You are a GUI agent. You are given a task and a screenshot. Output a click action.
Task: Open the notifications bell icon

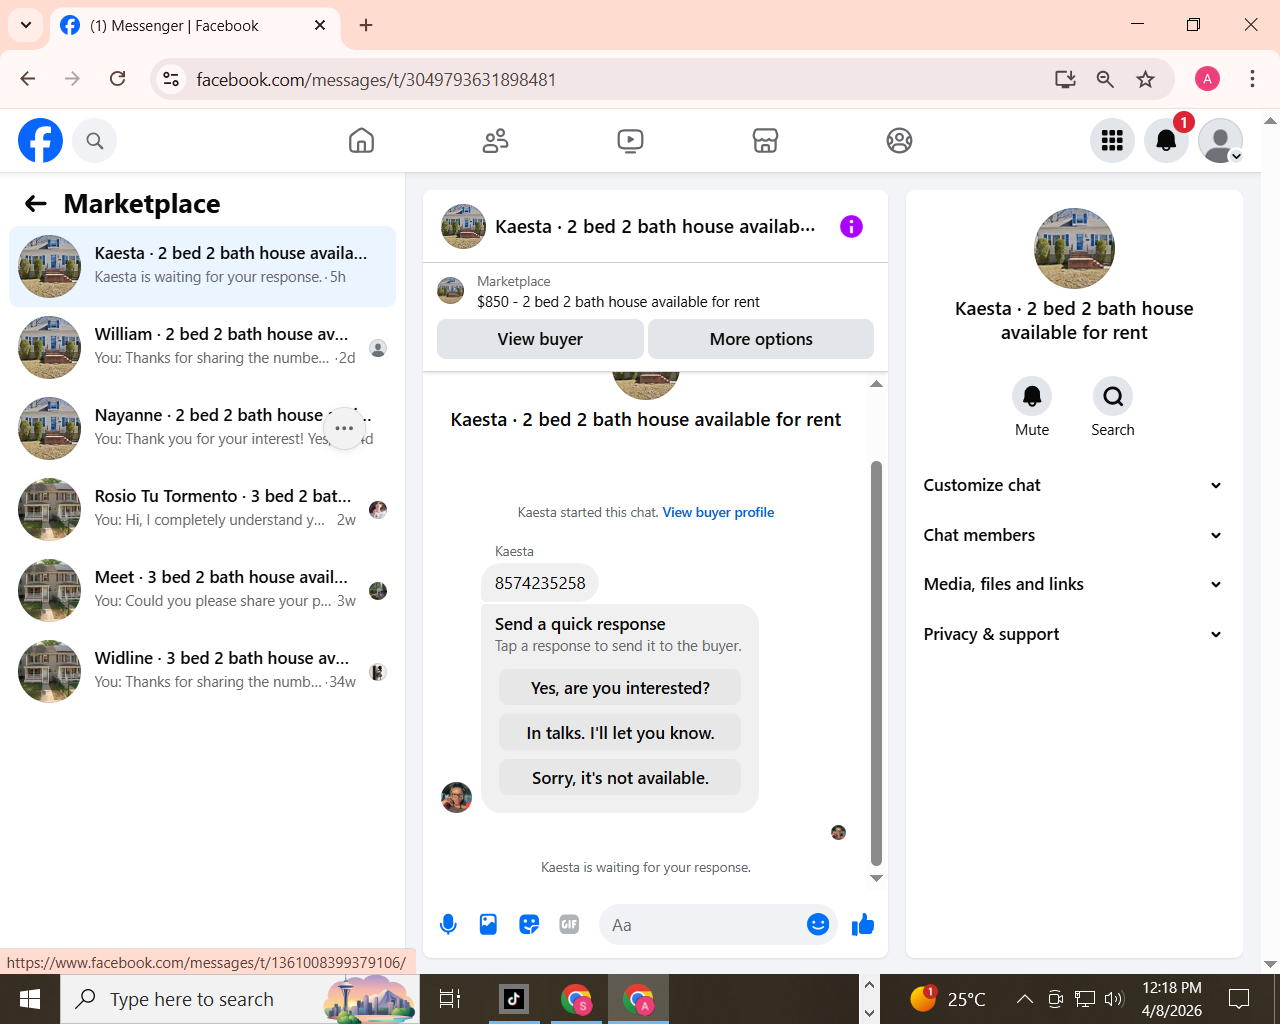click(x=1166, y=141)
